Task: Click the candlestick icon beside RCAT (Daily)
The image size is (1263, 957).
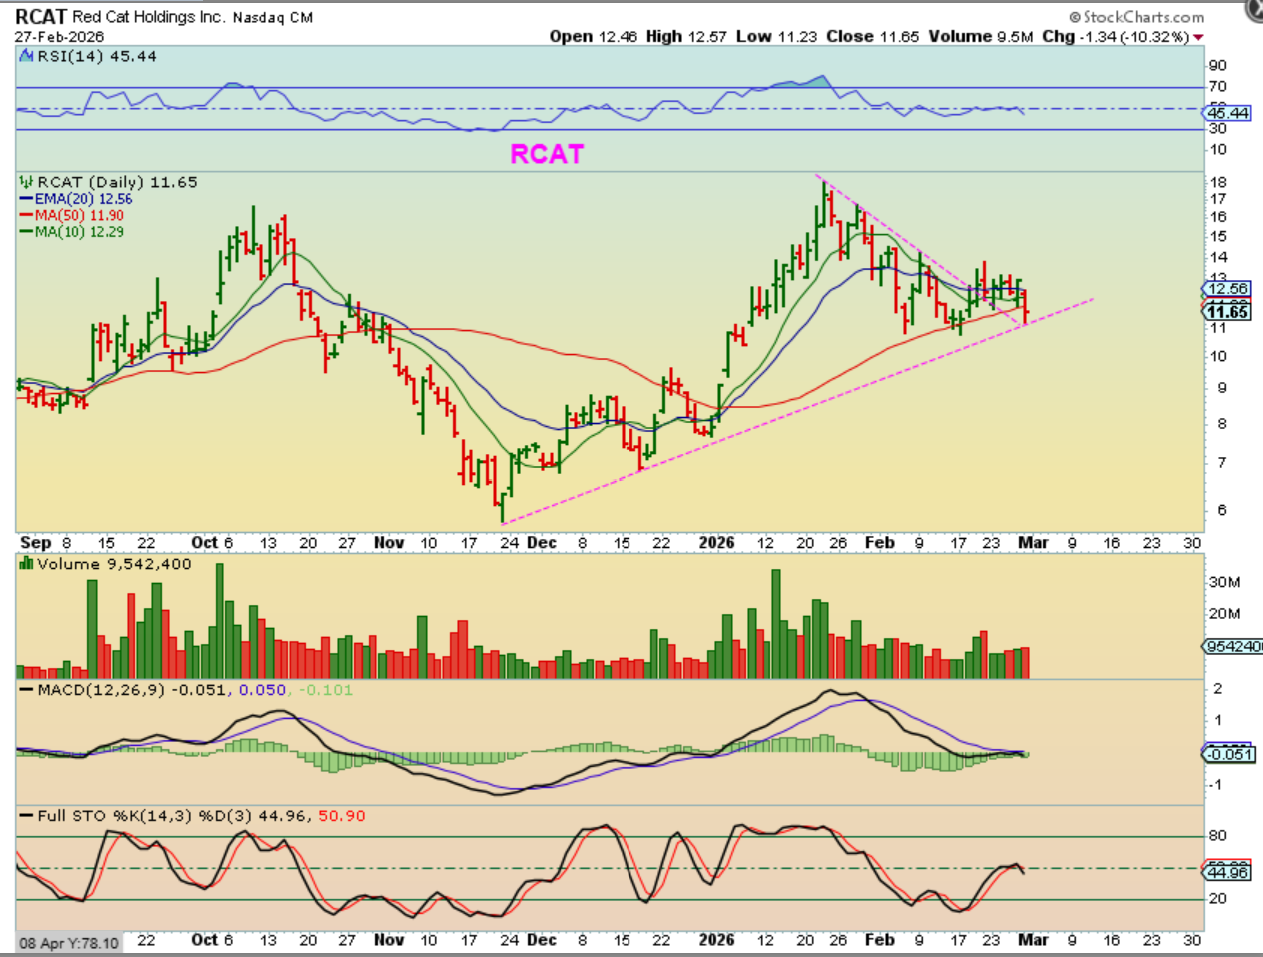Action: point(27,182)
